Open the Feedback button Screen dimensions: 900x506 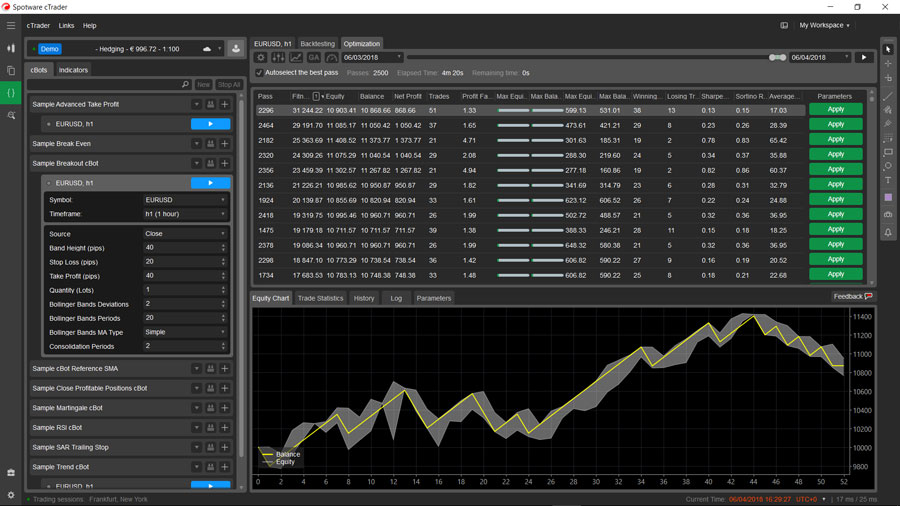(x=853, y=297)
